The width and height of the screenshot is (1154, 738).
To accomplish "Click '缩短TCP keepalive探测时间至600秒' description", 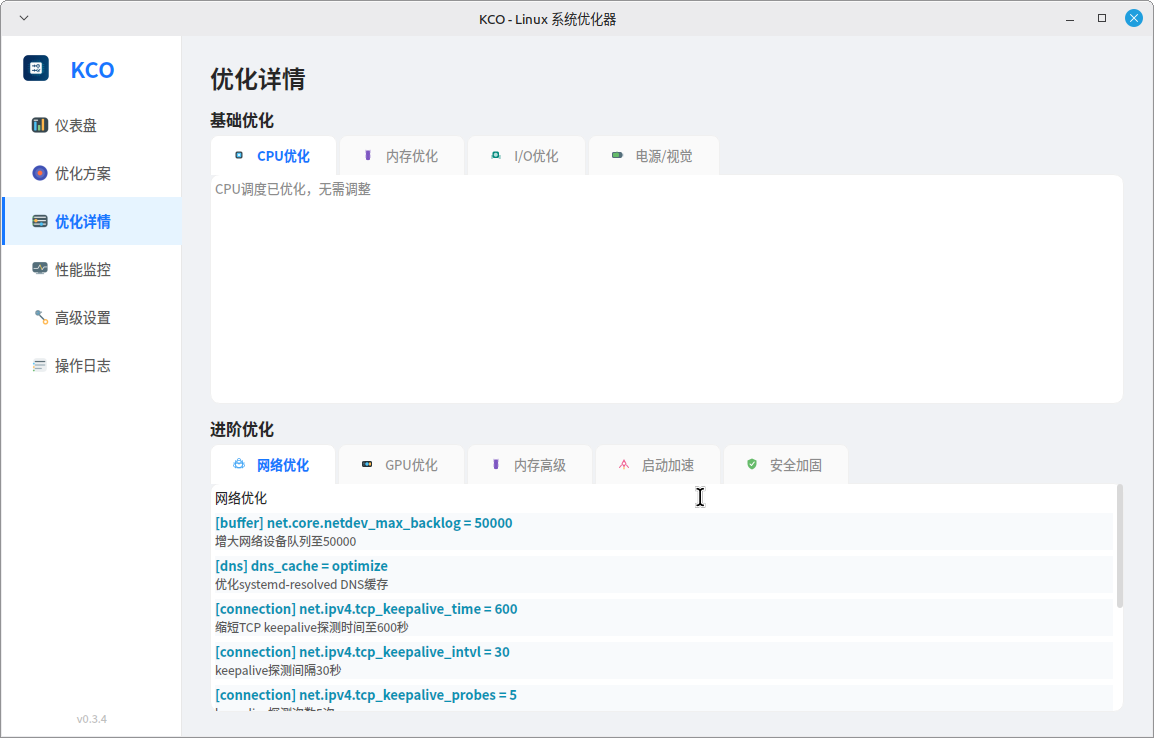I will coord(311,628).
